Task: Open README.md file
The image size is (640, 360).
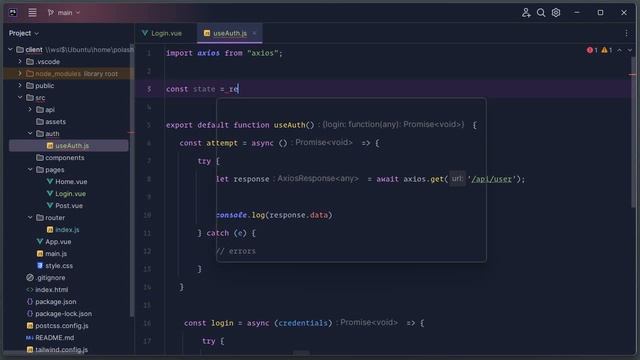Action: click(x=50, y=338)
